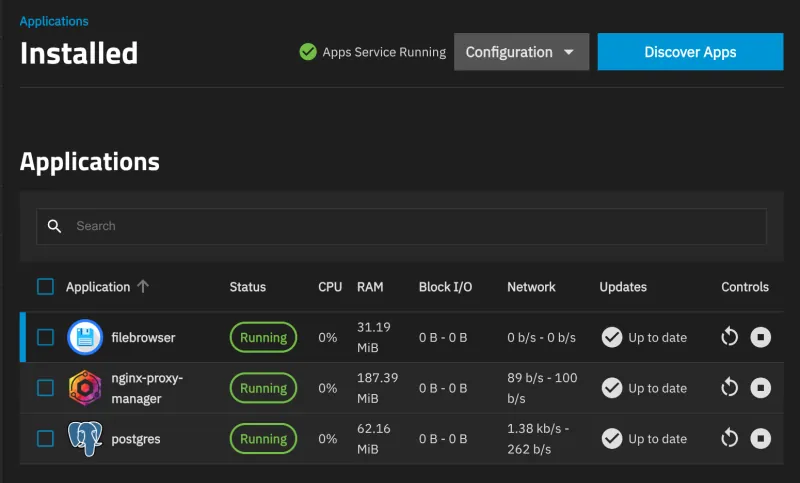
Task: Stop the filebrowser app
Action: coord(760,337)
